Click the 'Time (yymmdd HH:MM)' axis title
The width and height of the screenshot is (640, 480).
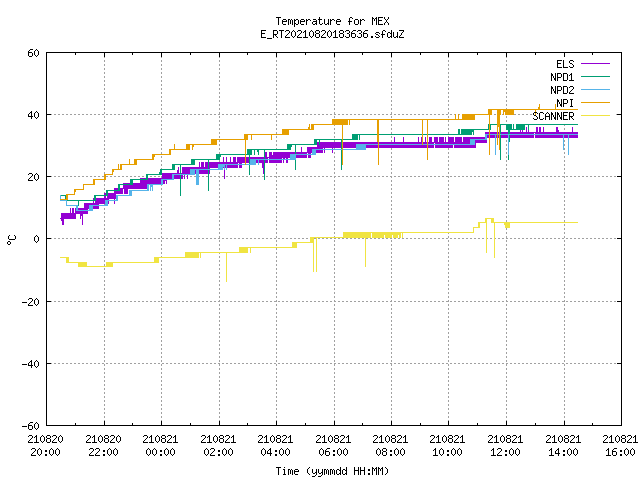[332, 471]
